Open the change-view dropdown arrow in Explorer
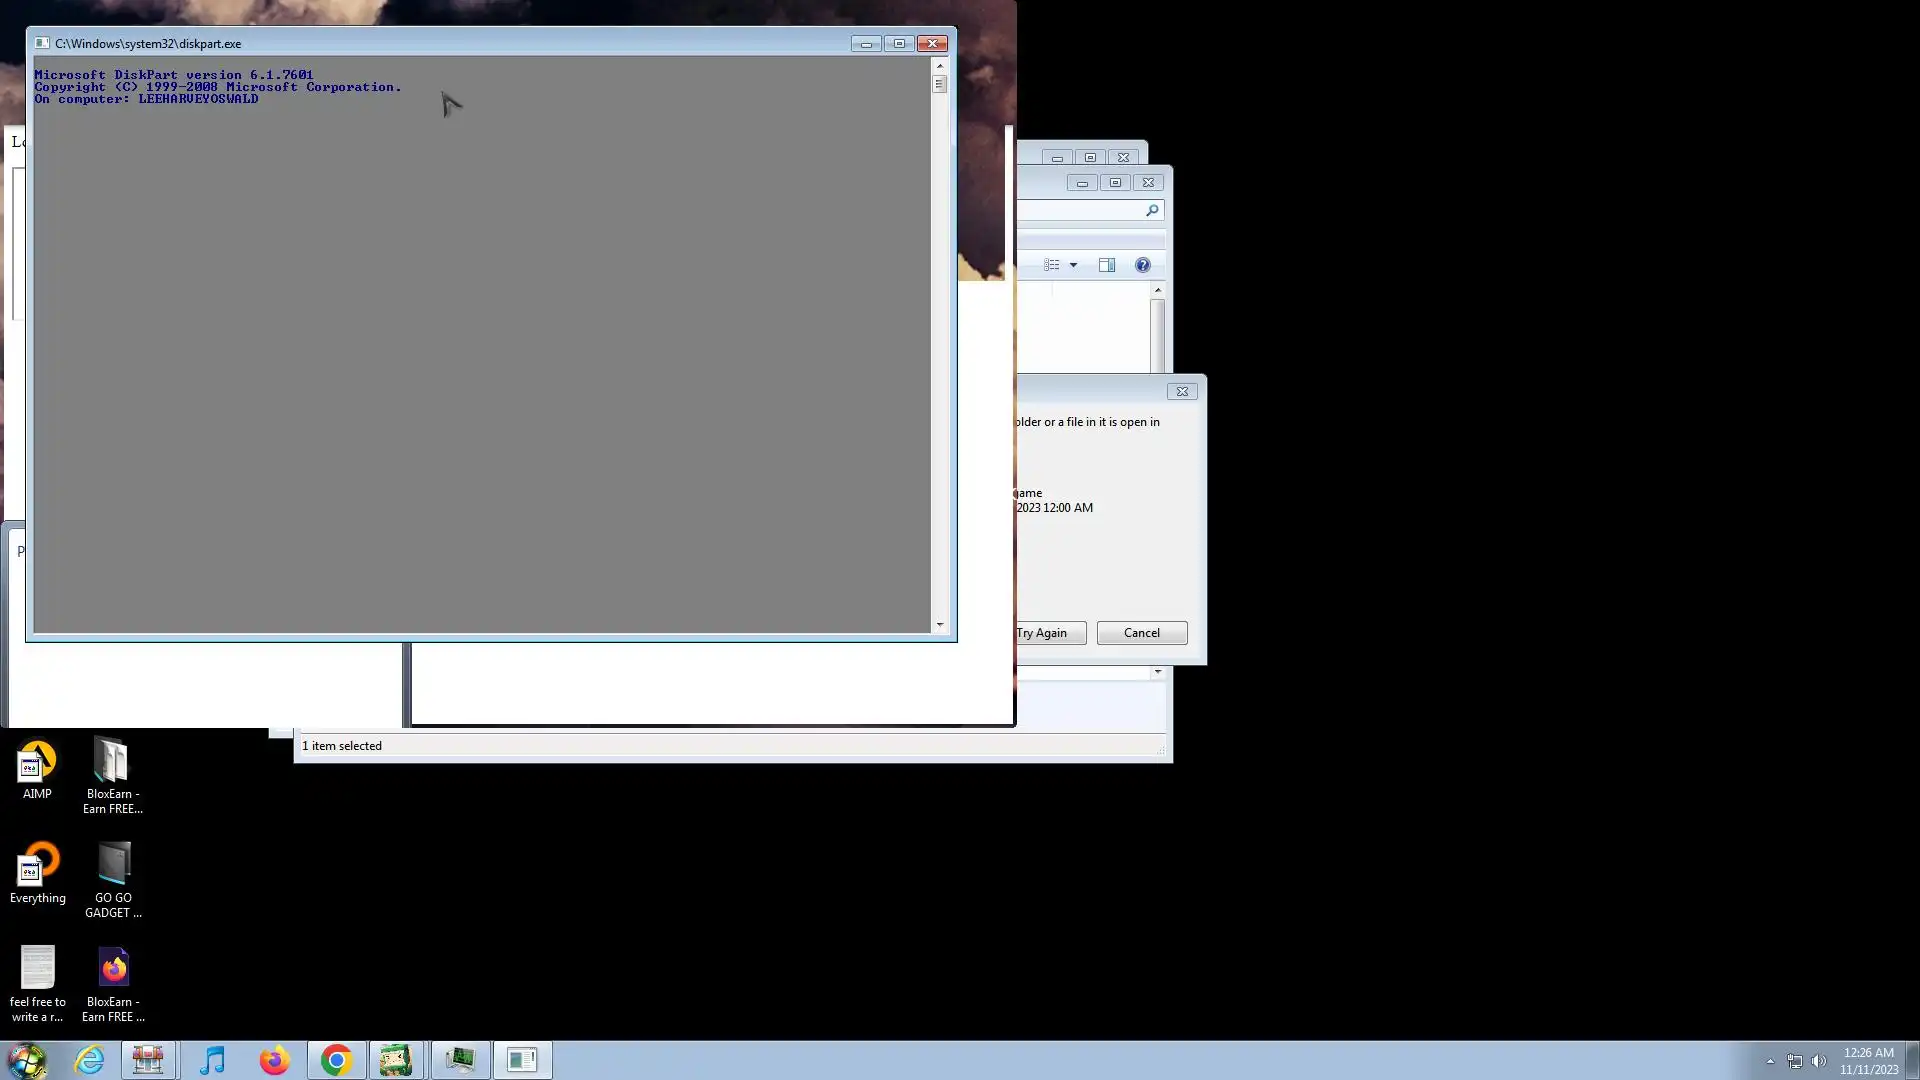The width and height of the screenshot is (1920, 1080). [1073, 265]
